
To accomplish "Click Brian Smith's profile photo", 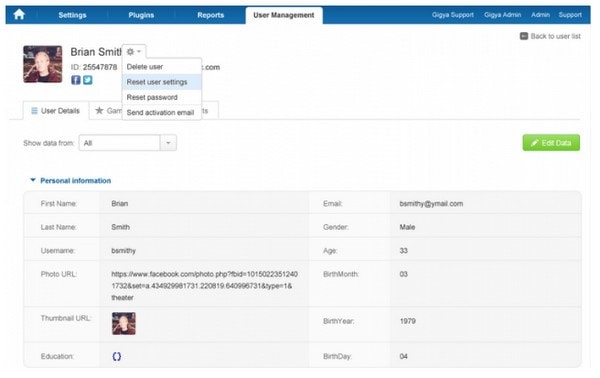I will pyautogui.click(x=42, y=64).
